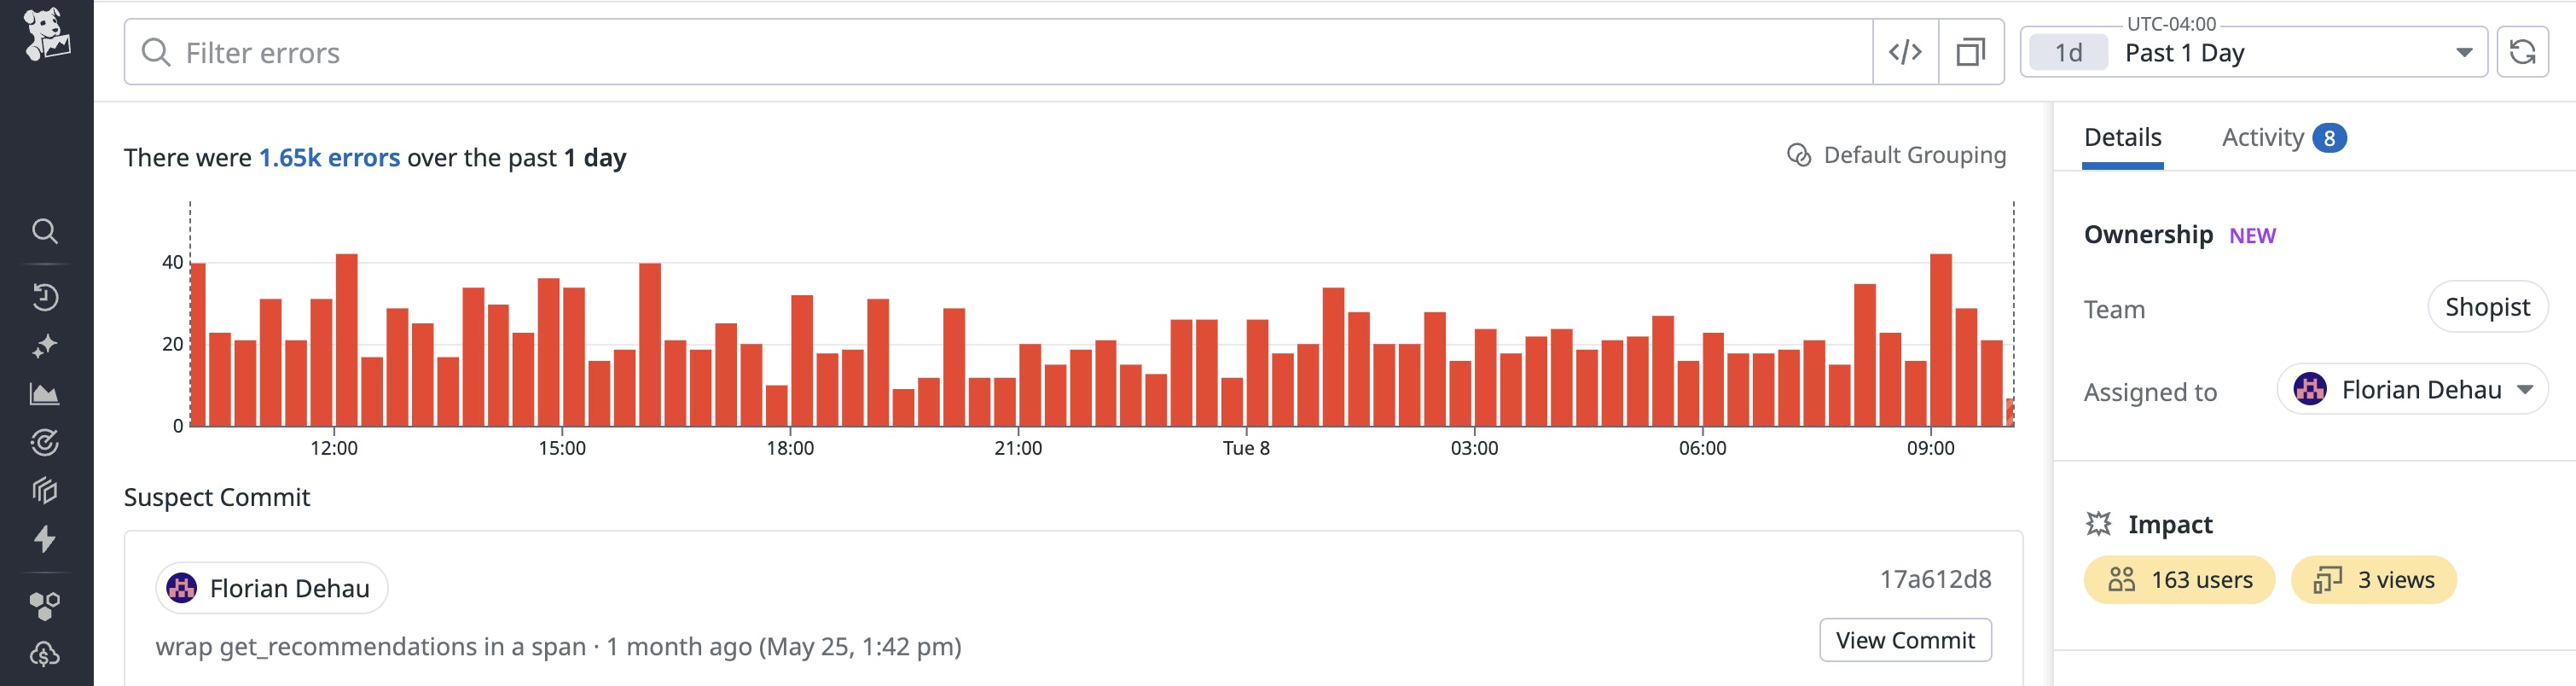Click the View Commit button
Viewport: 2576px width, 686px height.
pos(1904,640)
